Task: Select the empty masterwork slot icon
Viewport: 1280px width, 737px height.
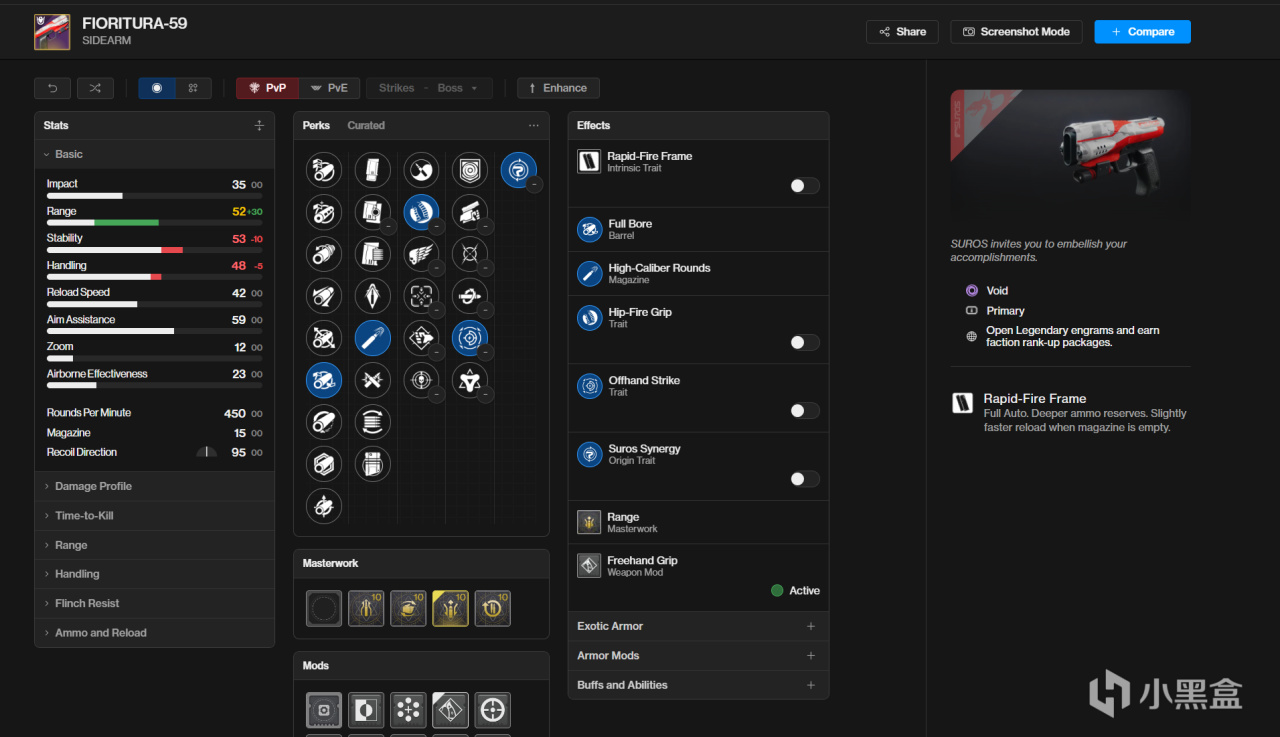Action: 324,608
